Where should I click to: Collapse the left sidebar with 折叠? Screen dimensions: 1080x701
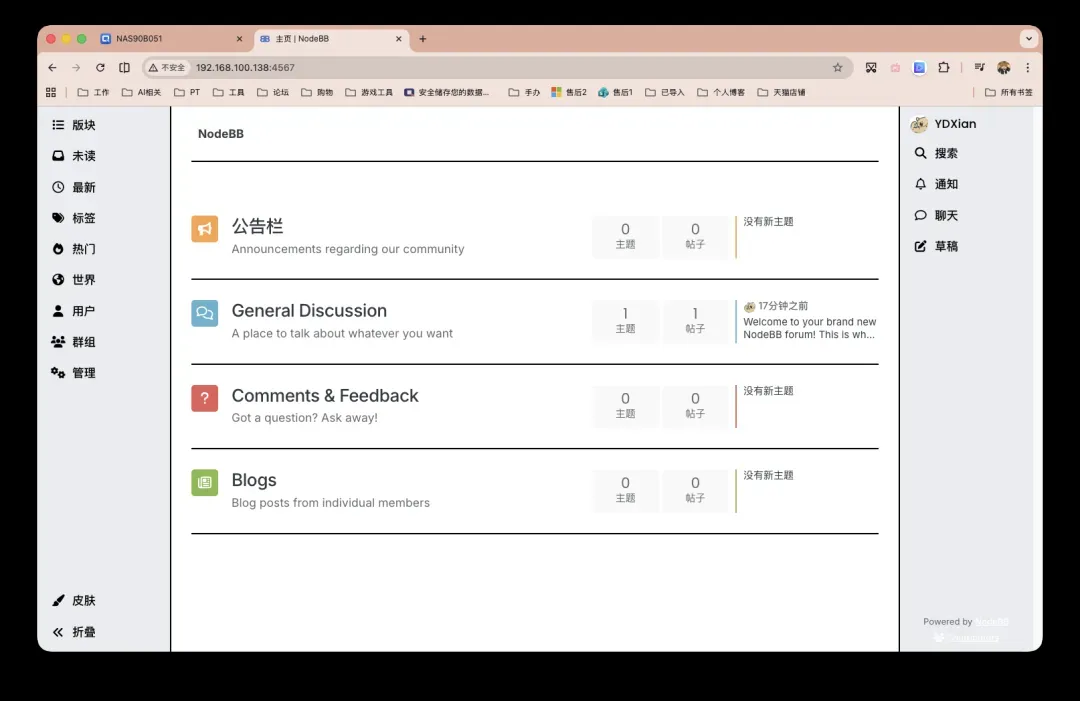pyautogui.click(x=74, y=632)
